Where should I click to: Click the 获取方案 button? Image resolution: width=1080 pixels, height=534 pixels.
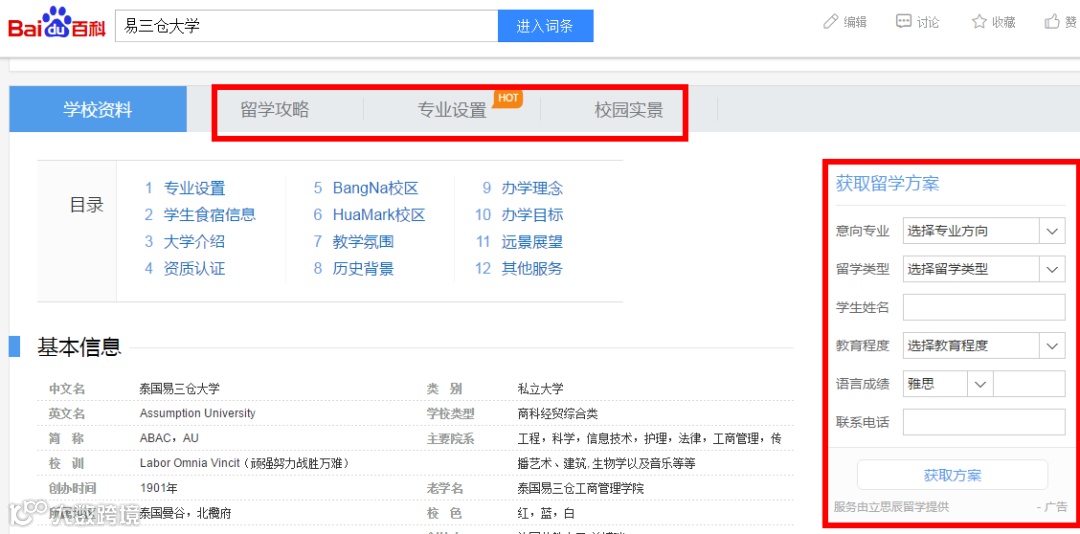(952, 475)
